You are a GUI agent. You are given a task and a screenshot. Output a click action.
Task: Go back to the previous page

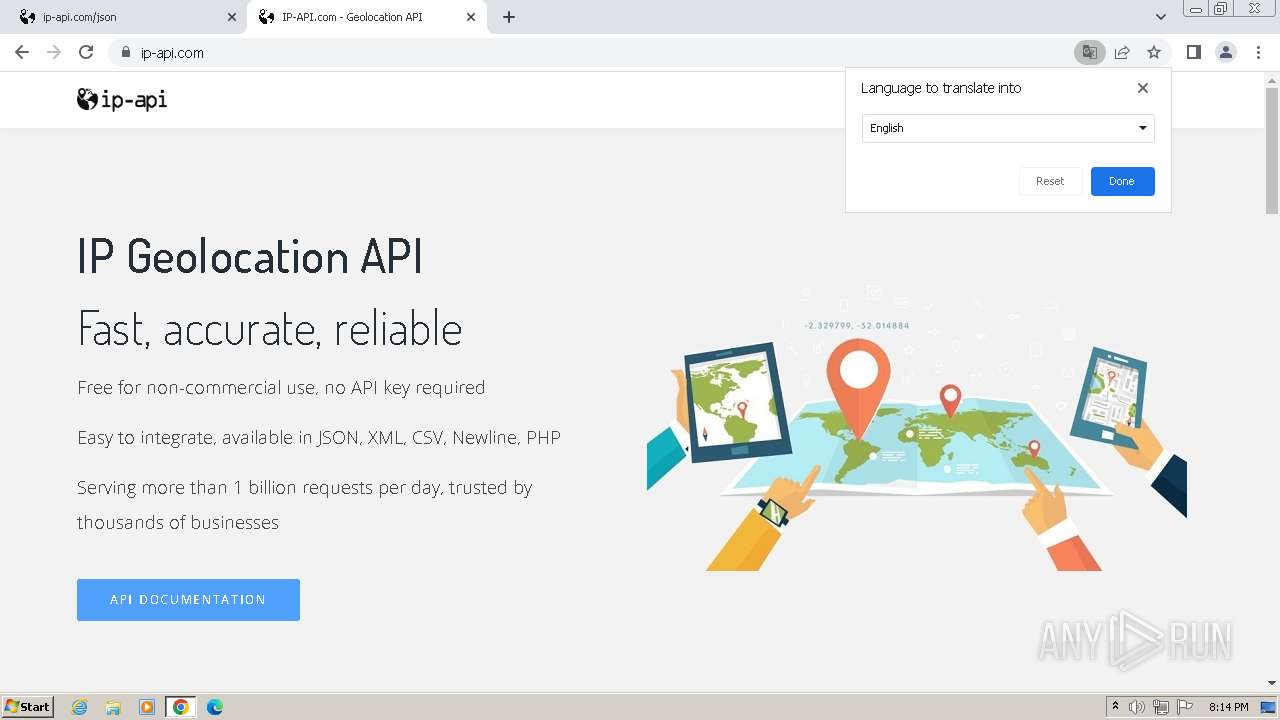click(x=22, y=52)
